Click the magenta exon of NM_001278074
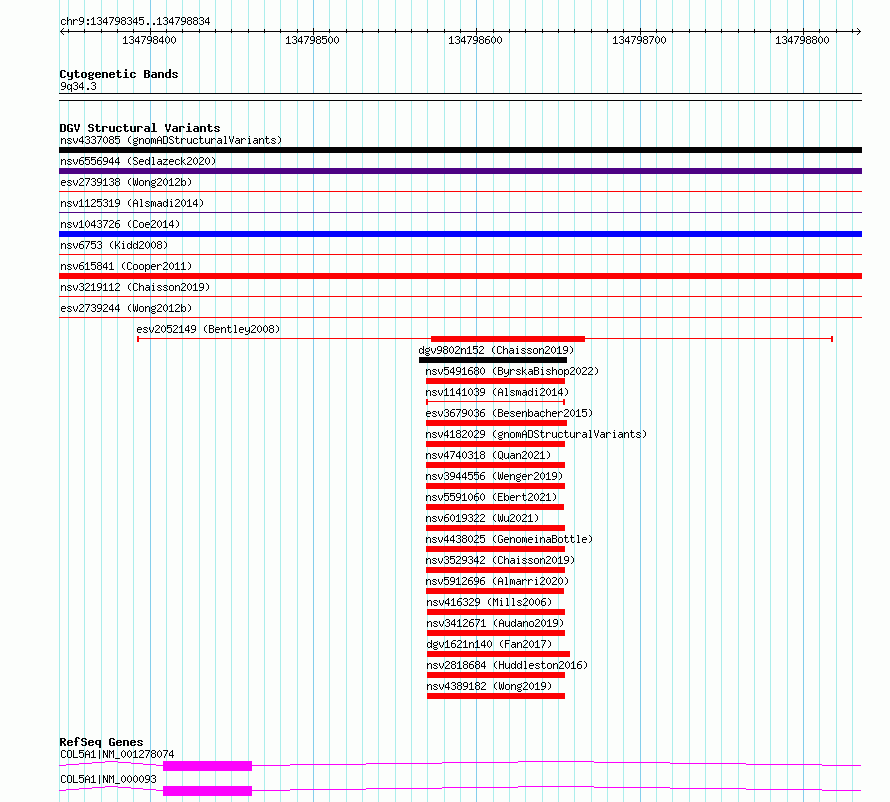Viewport: 890px width, 802px height. coord(207,766)
